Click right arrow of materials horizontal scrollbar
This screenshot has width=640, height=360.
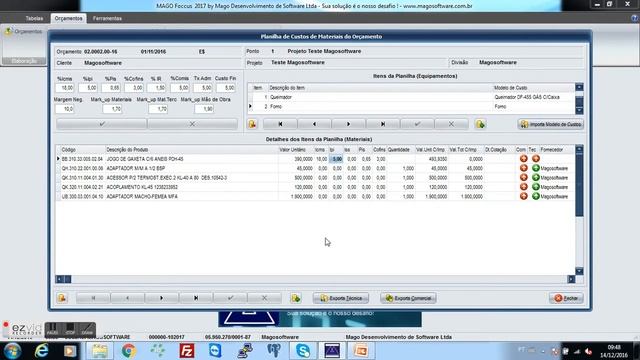[571, 279]
